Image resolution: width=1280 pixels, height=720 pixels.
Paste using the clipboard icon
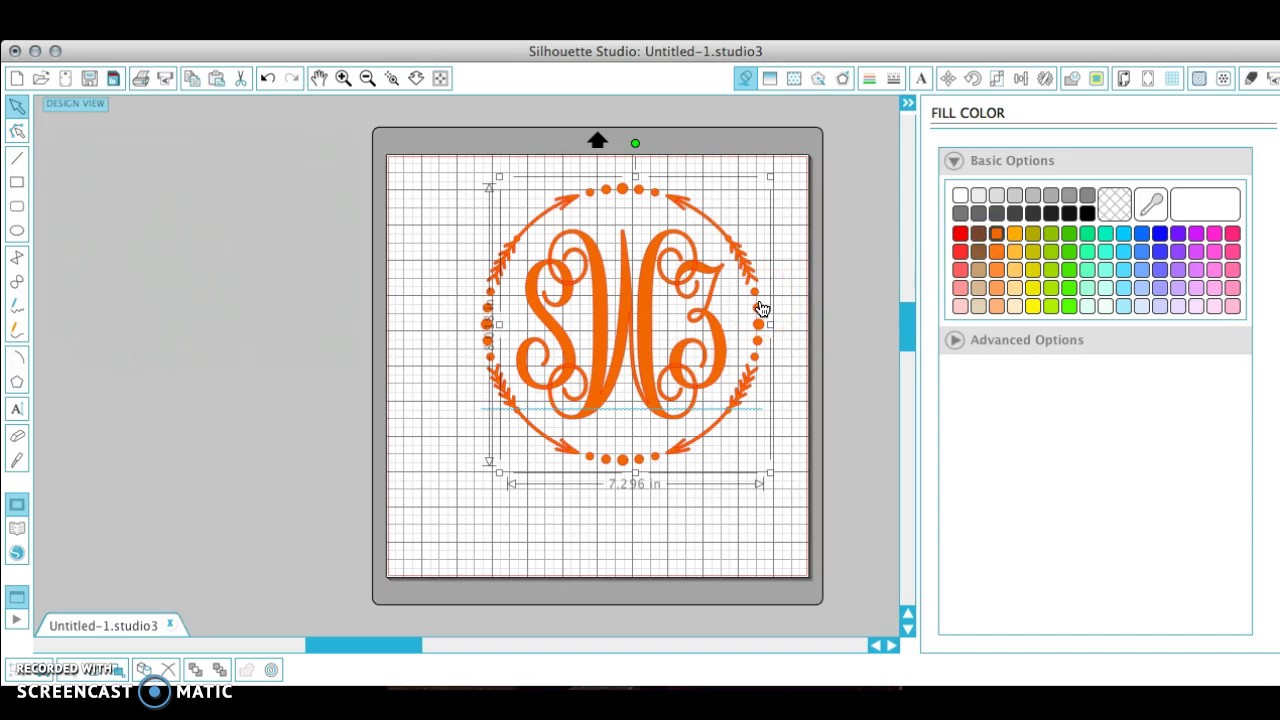point(216,78)
